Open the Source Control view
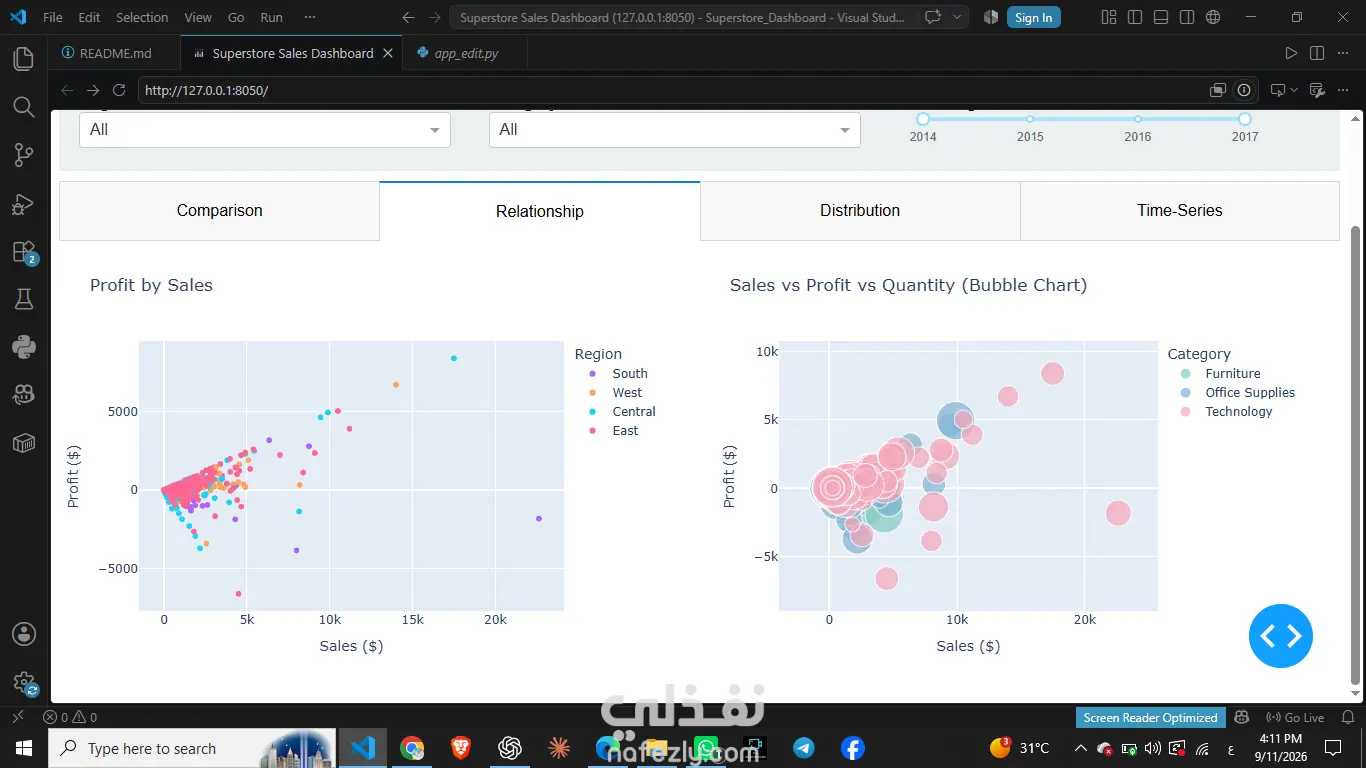The height and width of the screenshot is (768, 1366). [24, 155]
